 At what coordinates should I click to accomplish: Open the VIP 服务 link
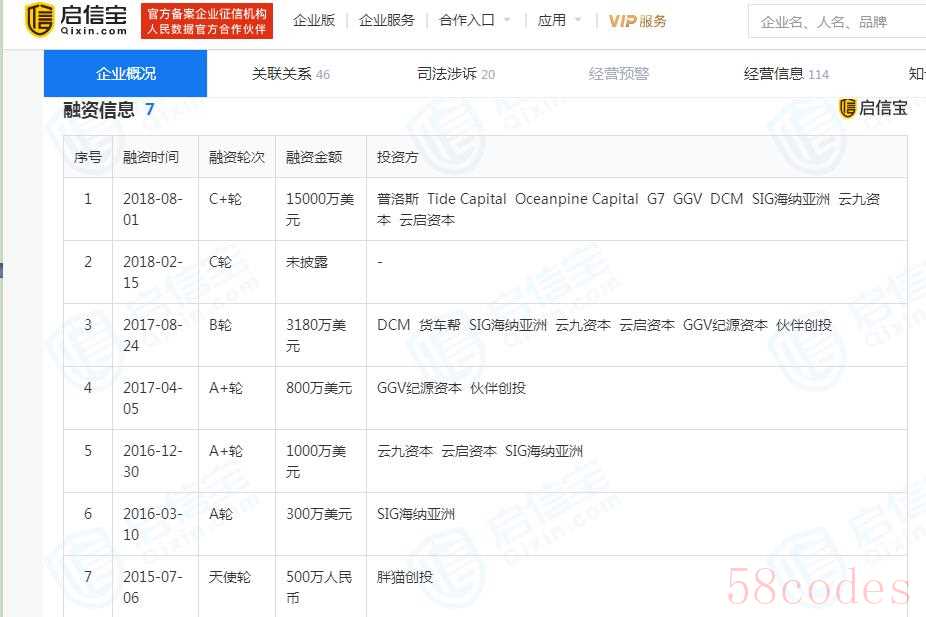(637, 21)
